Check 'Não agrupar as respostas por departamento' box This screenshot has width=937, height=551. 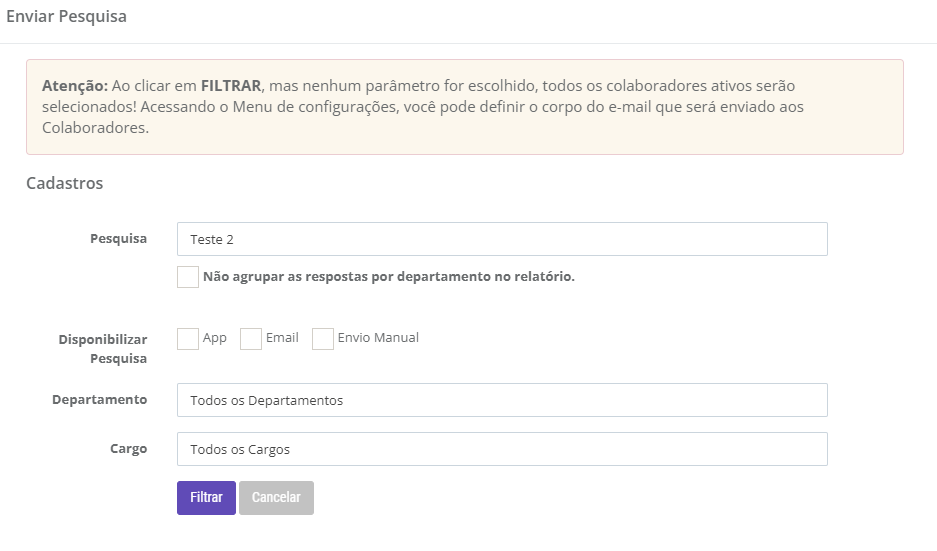(188, 277)
